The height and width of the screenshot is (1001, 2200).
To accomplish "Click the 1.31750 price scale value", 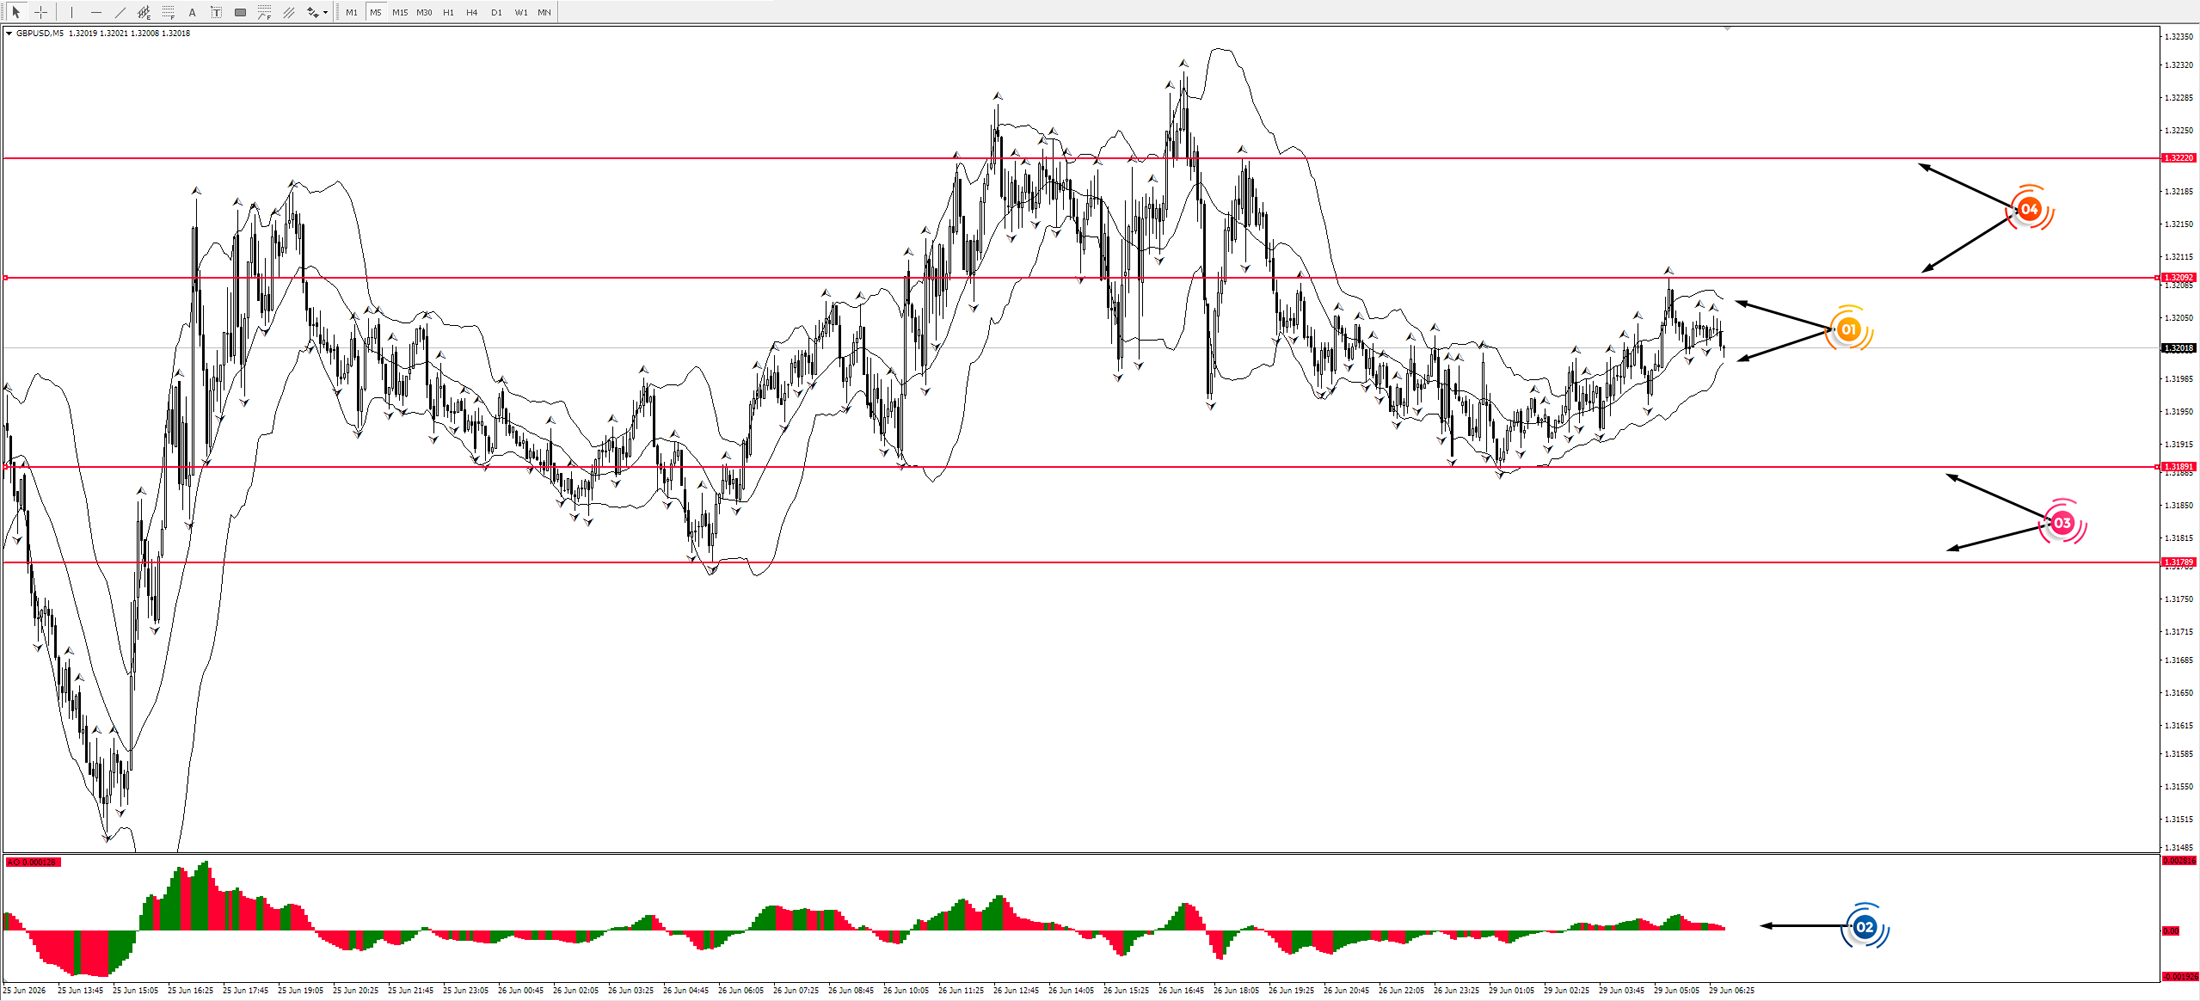I will [2179, 599].
